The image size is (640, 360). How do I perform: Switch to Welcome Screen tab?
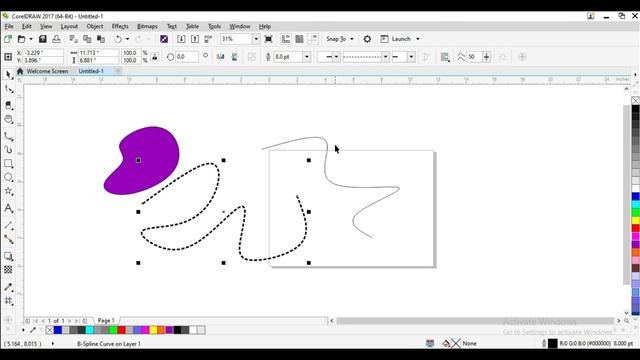[47, 71]
